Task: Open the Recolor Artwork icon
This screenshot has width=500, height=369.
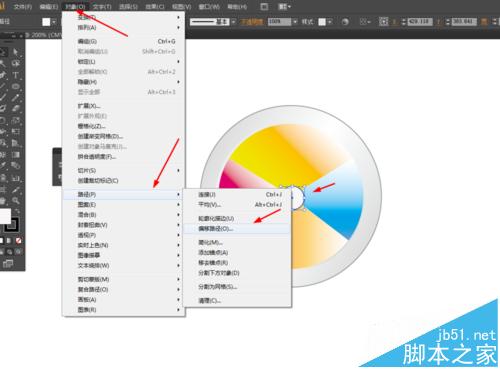Action: [345, 22]
